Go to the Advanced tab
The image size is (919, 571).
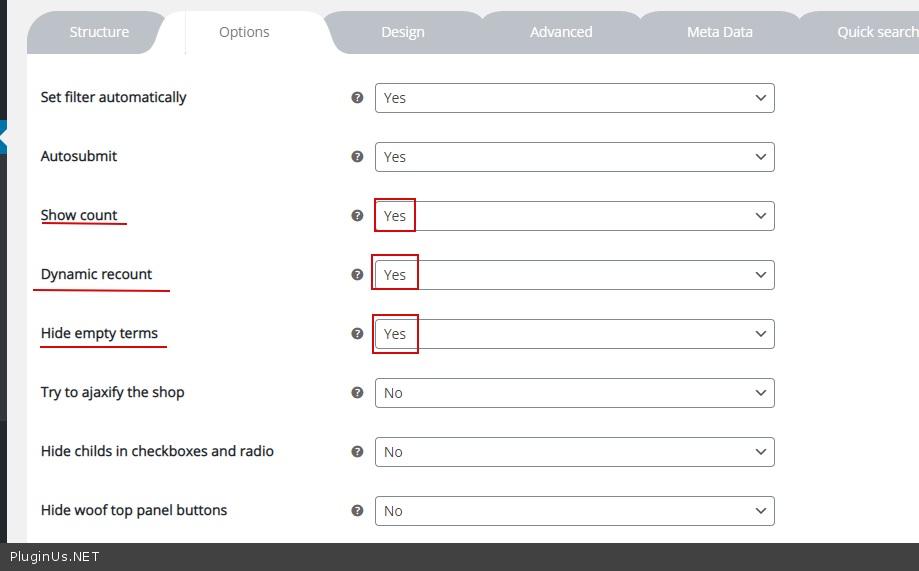561,32
